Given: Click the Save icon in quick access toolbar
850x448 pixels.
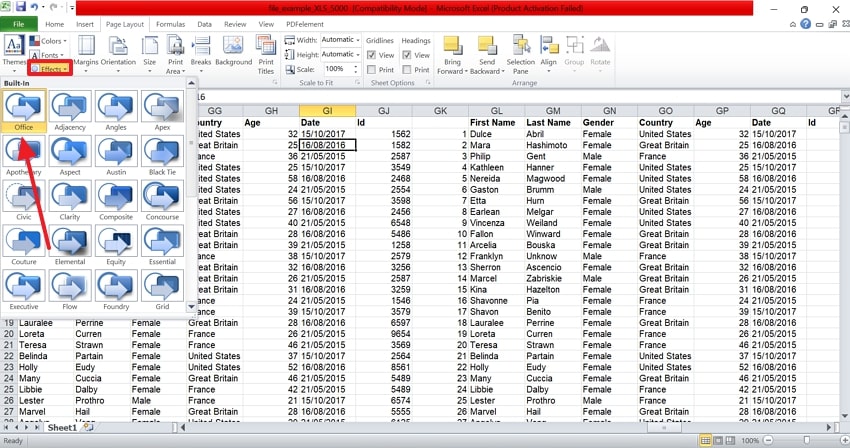Looking at the screenshot, I should 21,8.
